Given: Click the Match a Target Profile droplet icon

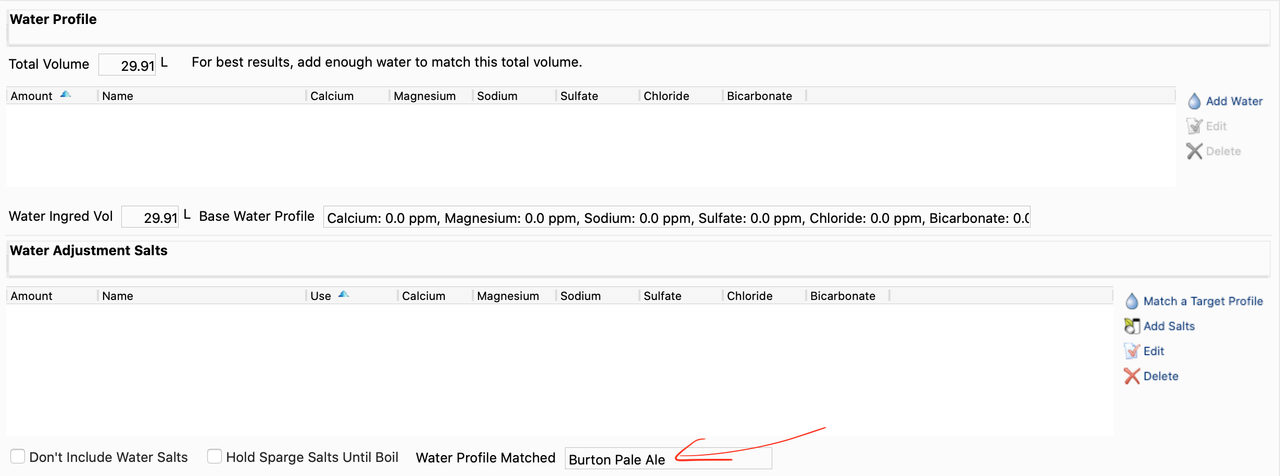Looking at the screenshot, I should (x=1132, y=301).
